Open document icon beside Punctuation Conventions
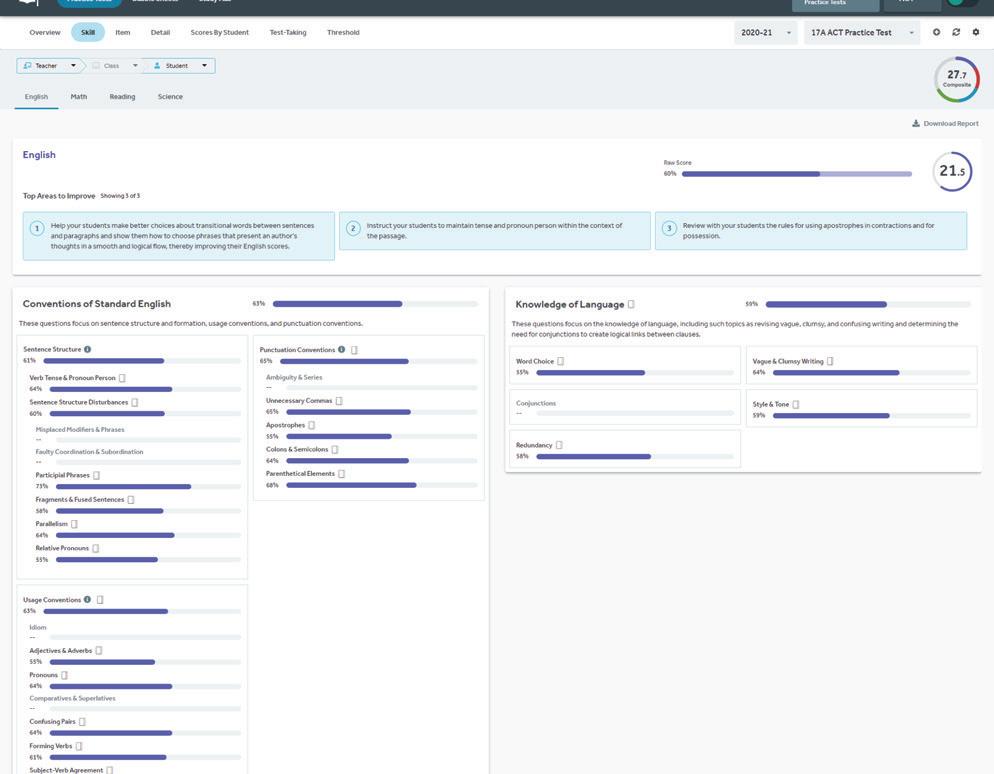The width and height of the screenshot is (994, 774). tap(354, 350)
